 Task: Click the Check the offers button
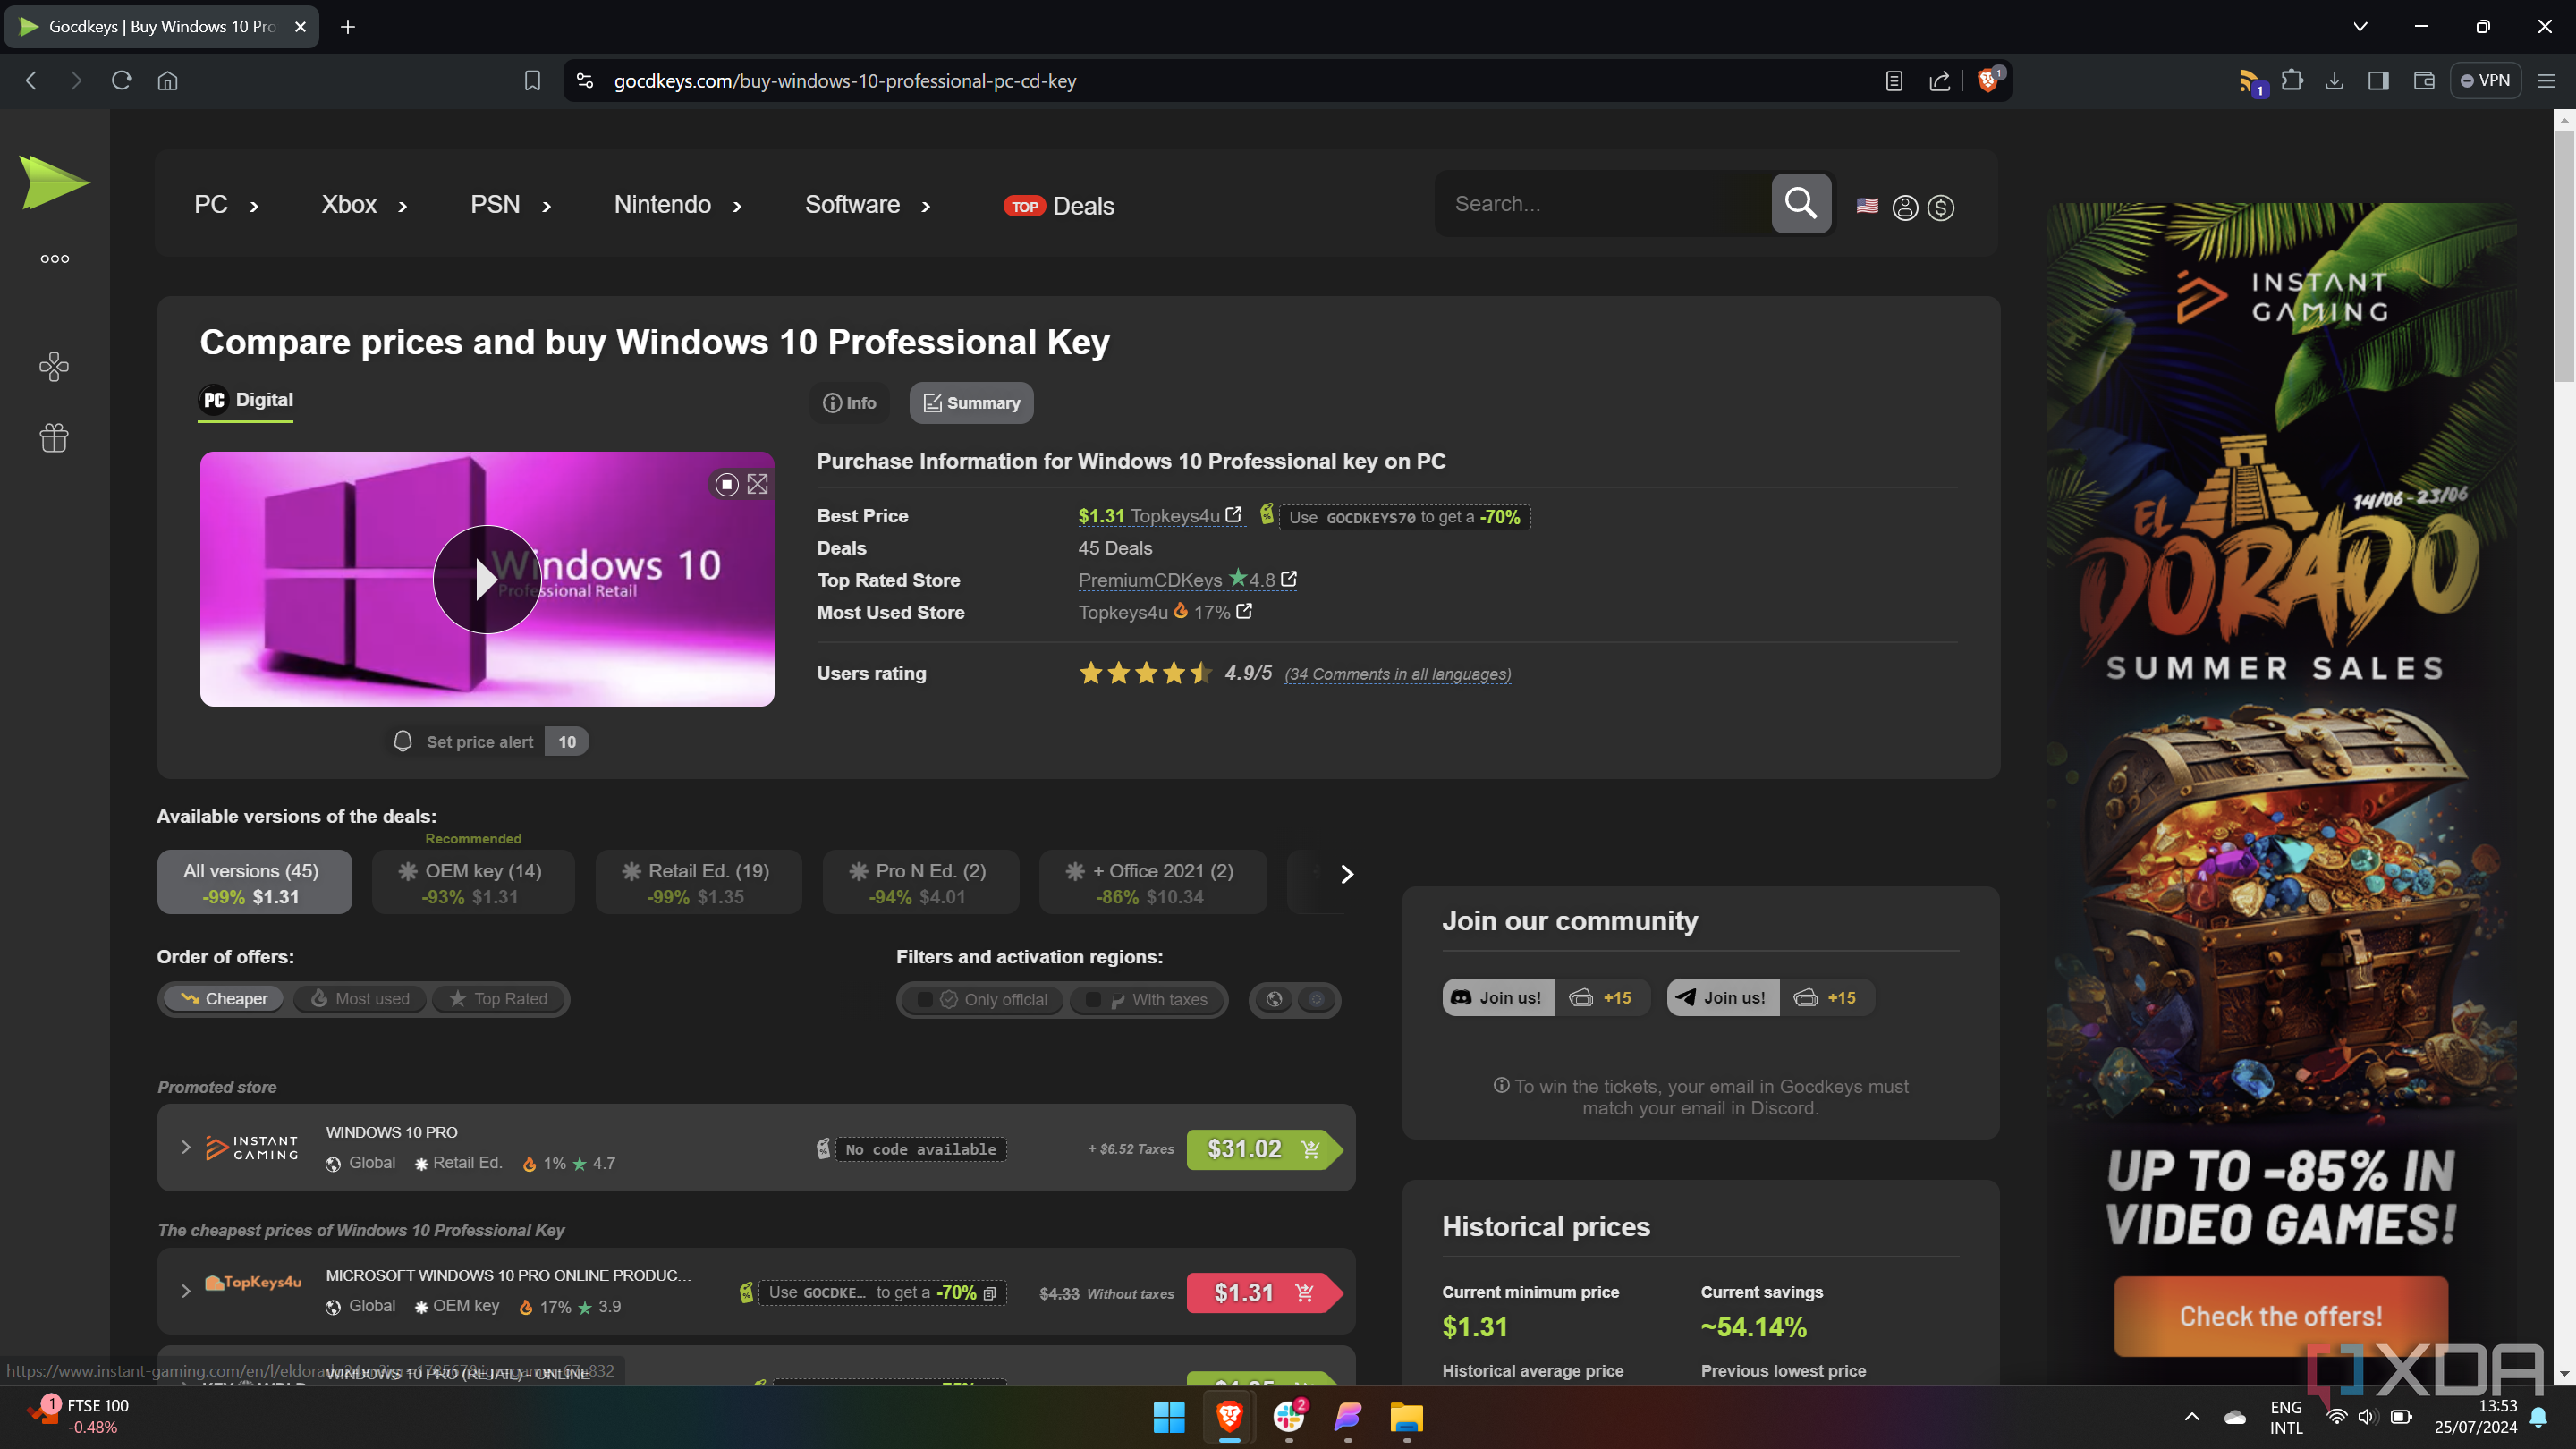(2280, 1315)
